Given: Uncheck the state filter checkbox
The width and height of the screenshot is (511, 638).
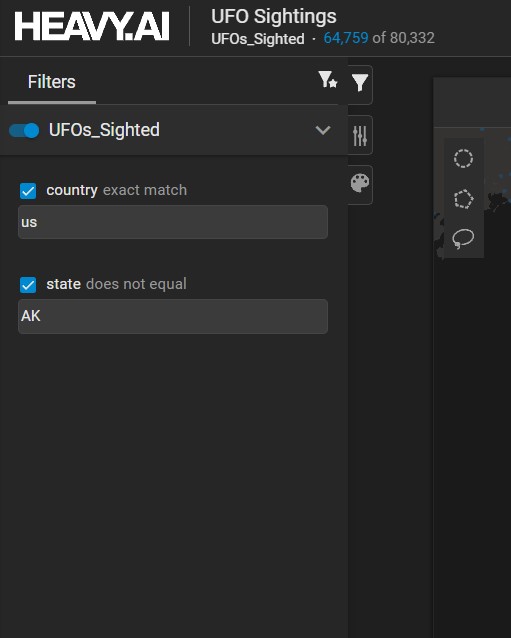Looking at the screenshot, I should 28,285.
